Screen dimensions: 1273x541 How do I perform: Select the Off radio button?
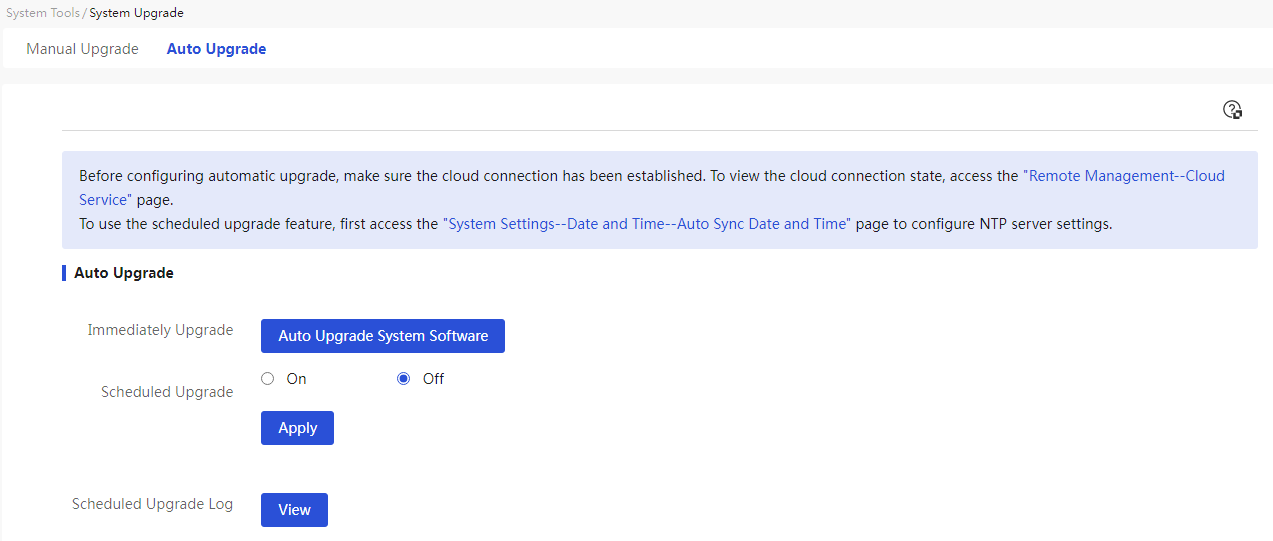point(404,379)
